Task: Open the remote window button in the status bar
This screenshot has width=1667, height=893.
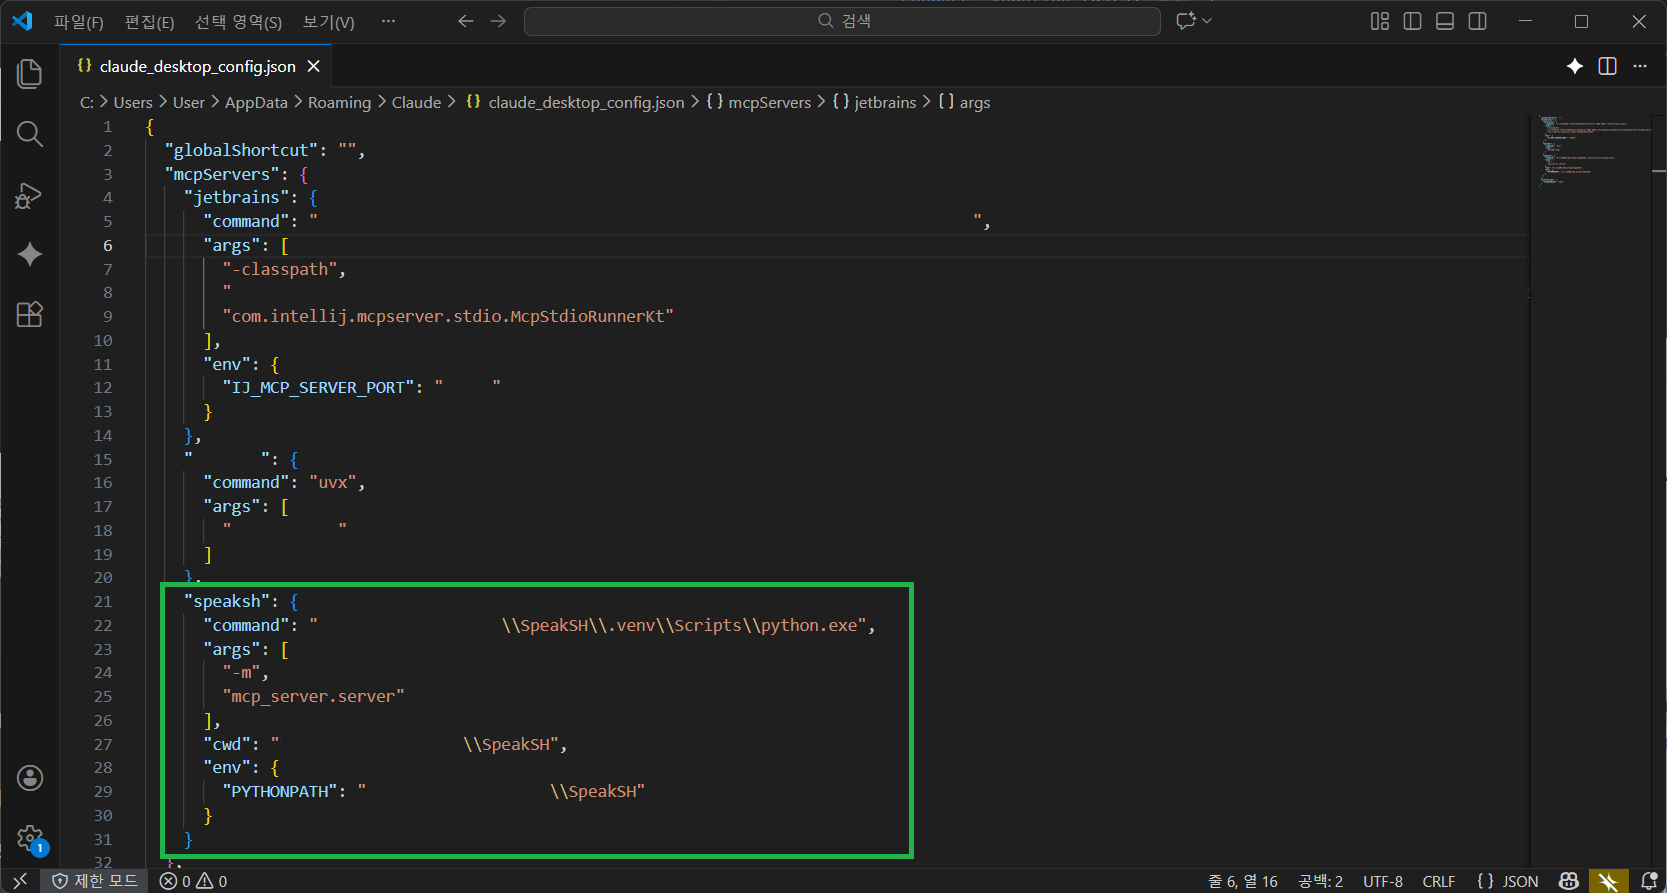Action: click(x=20, y=881)
